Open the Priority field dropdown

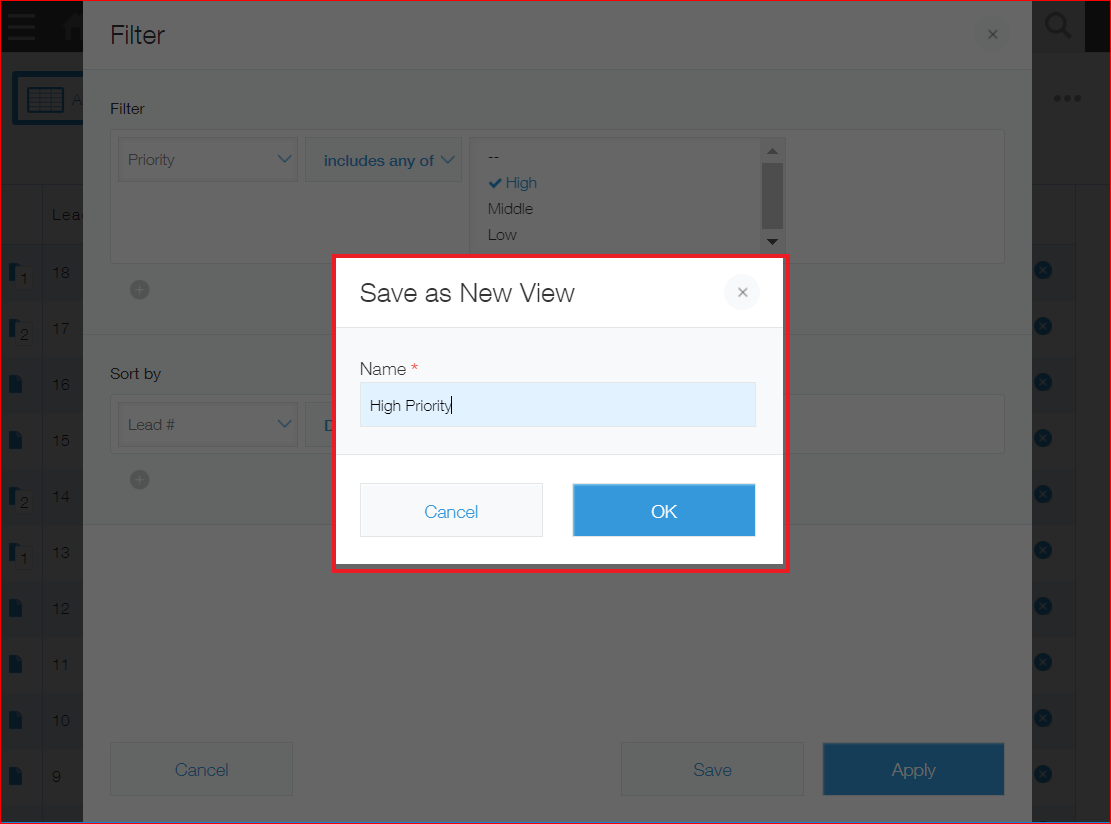208,160
